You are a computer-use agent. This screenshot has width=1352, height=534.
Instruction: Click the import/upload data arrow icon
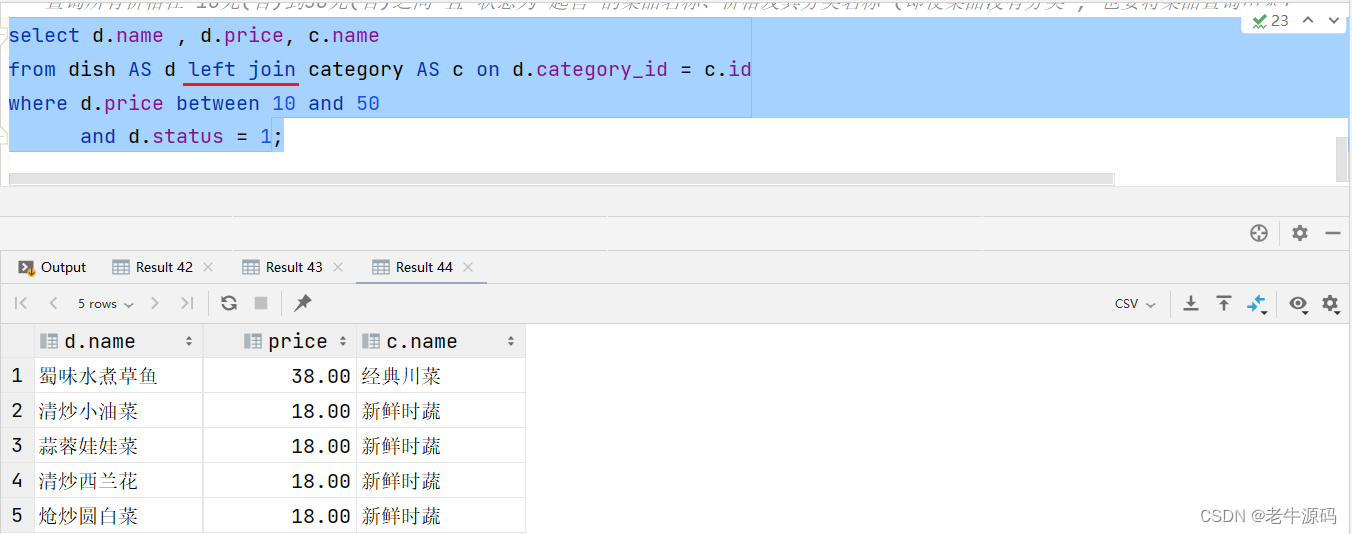pos(1223,303)
